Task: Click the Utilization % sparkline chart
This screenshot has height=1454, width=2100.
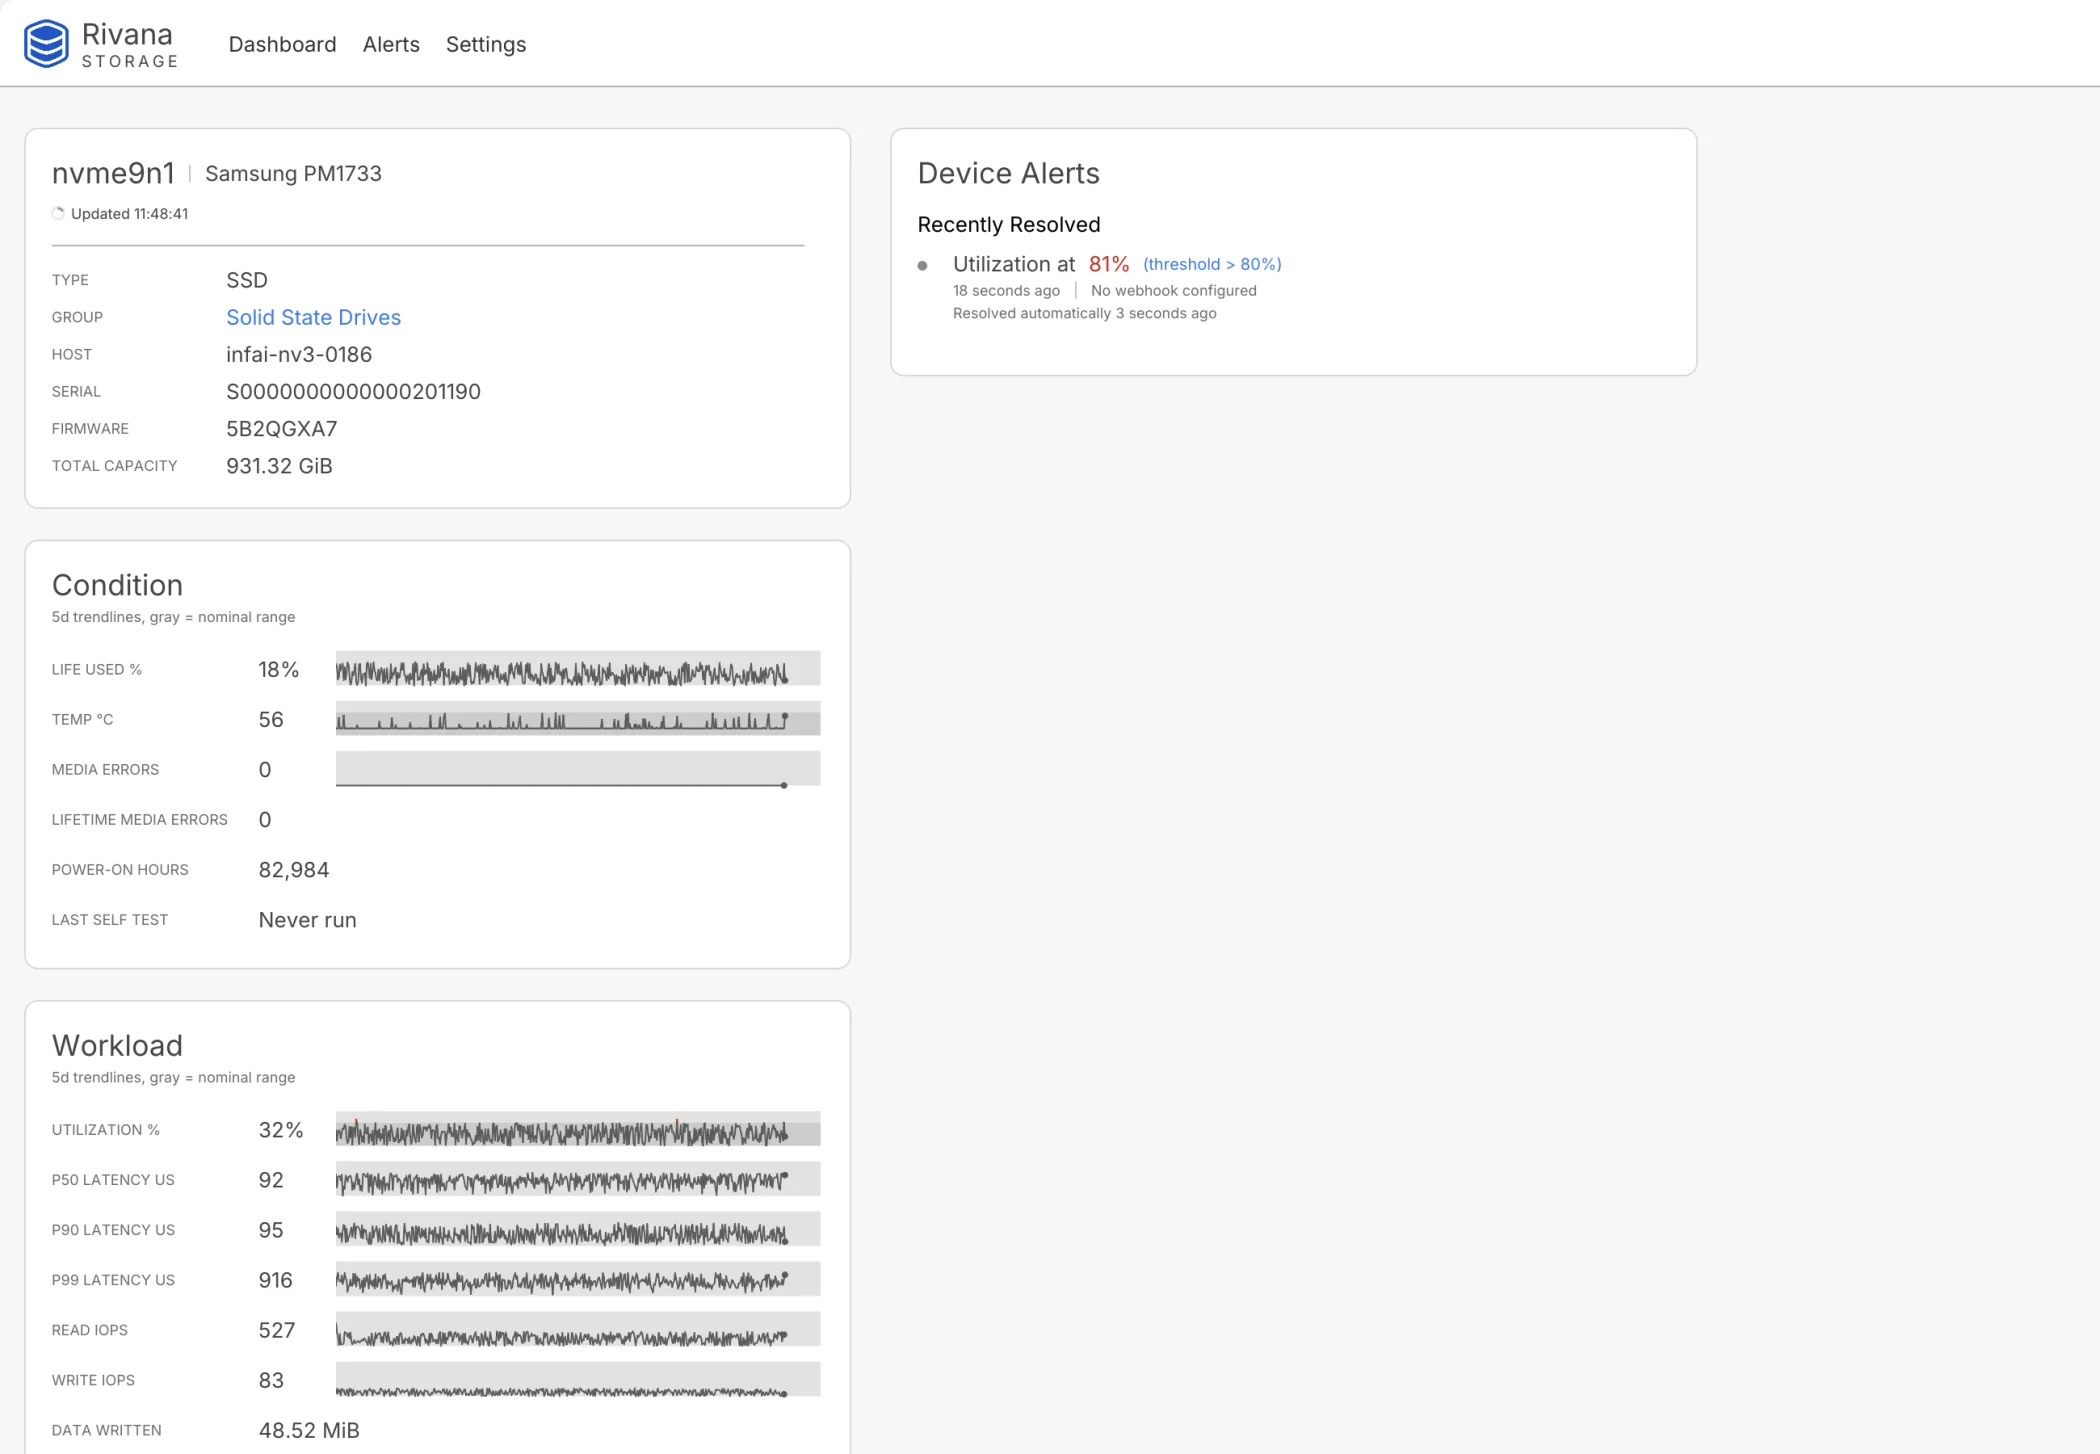Action: click(x=578, y=1129)
